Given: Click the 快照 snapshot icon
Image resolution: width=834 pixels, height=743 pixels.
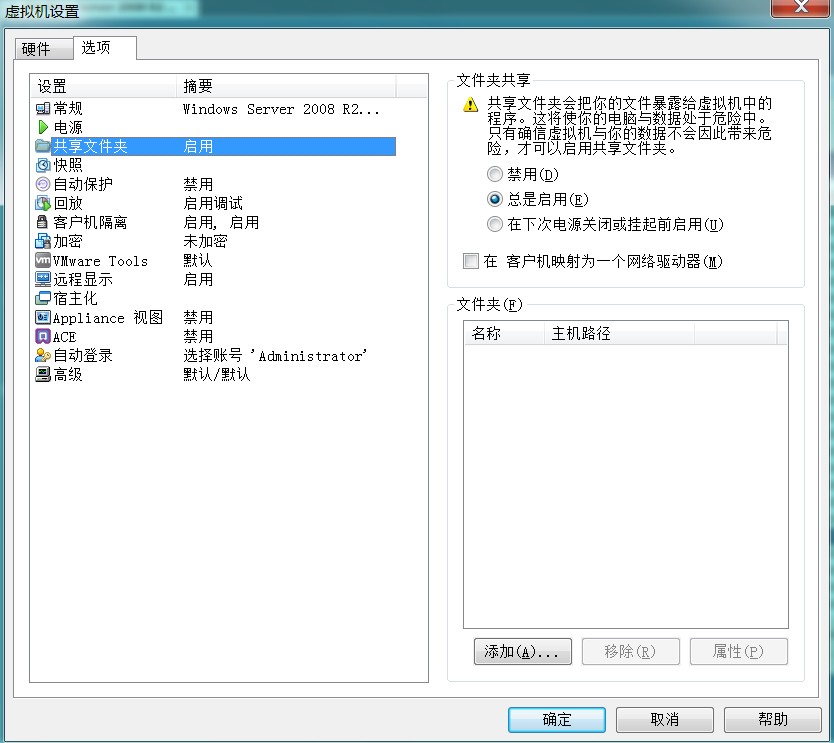Looking at the screenshot, I should pos(43,165).
